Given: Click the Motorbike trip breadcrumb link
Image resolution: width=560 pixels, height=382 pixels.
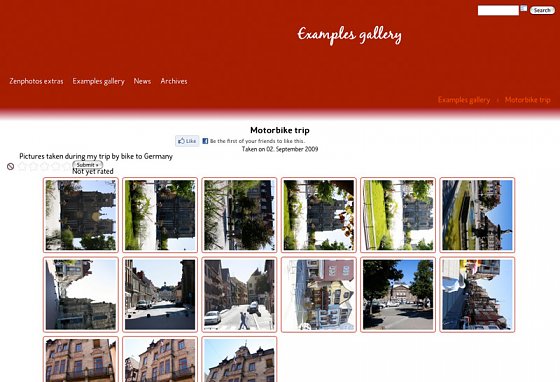Looking at the screenshot, I should click(528, 100).
